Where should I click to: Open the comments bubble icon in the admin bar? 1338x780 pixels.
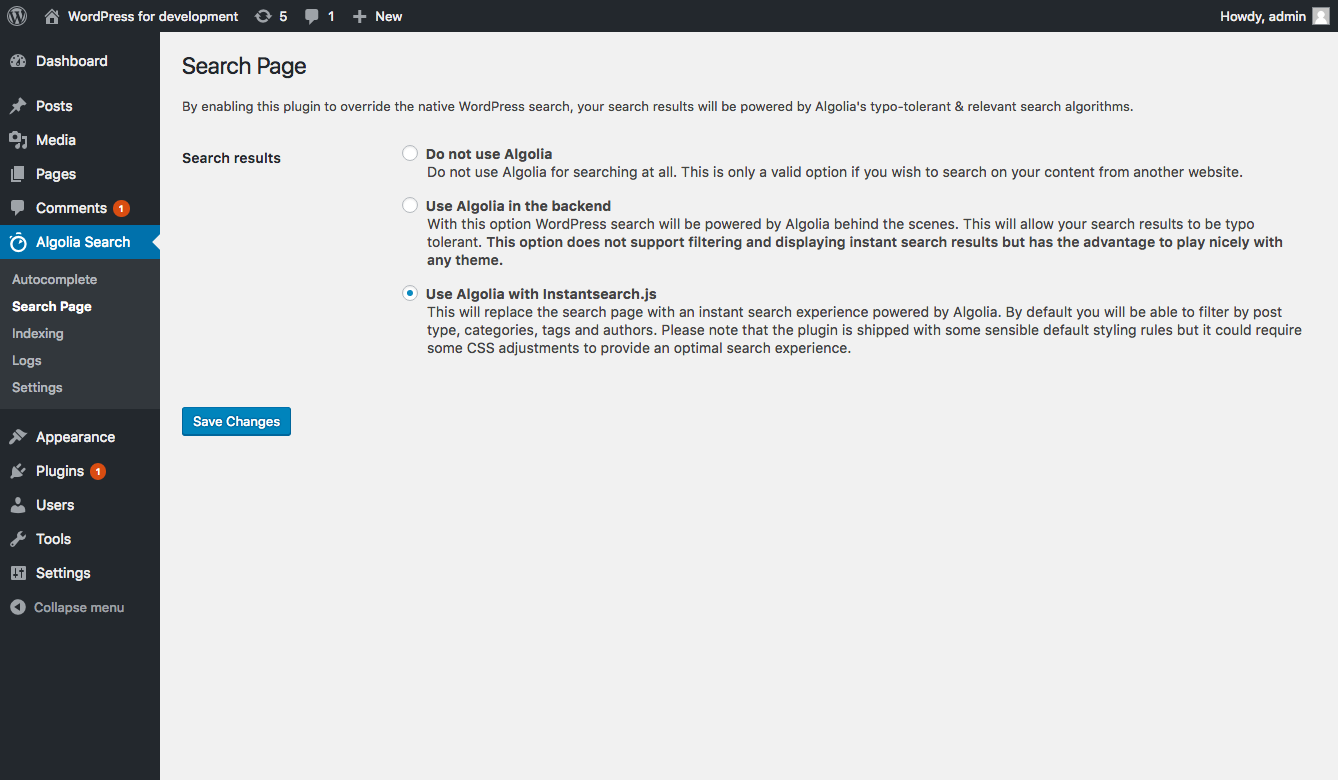click(312, 16)
